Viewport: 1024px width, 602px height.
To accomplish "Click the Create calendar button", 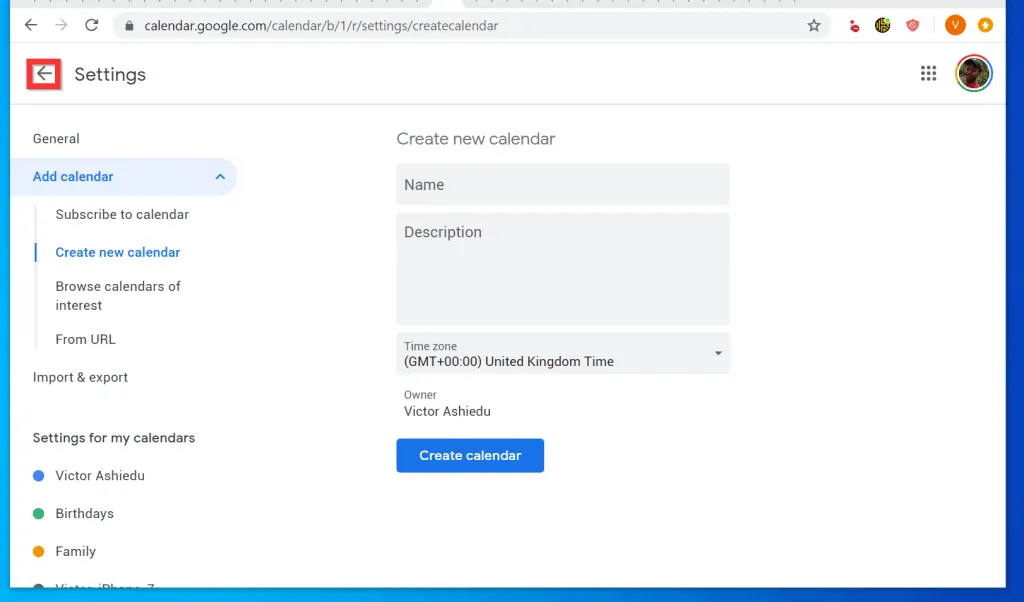I will (470, 455).
